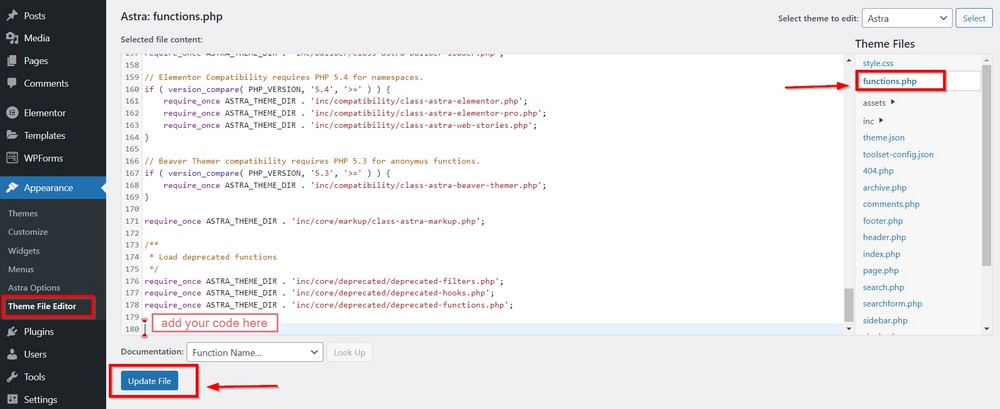Go to the Themes submenu

pyautogui.click(x=23, y=214)
